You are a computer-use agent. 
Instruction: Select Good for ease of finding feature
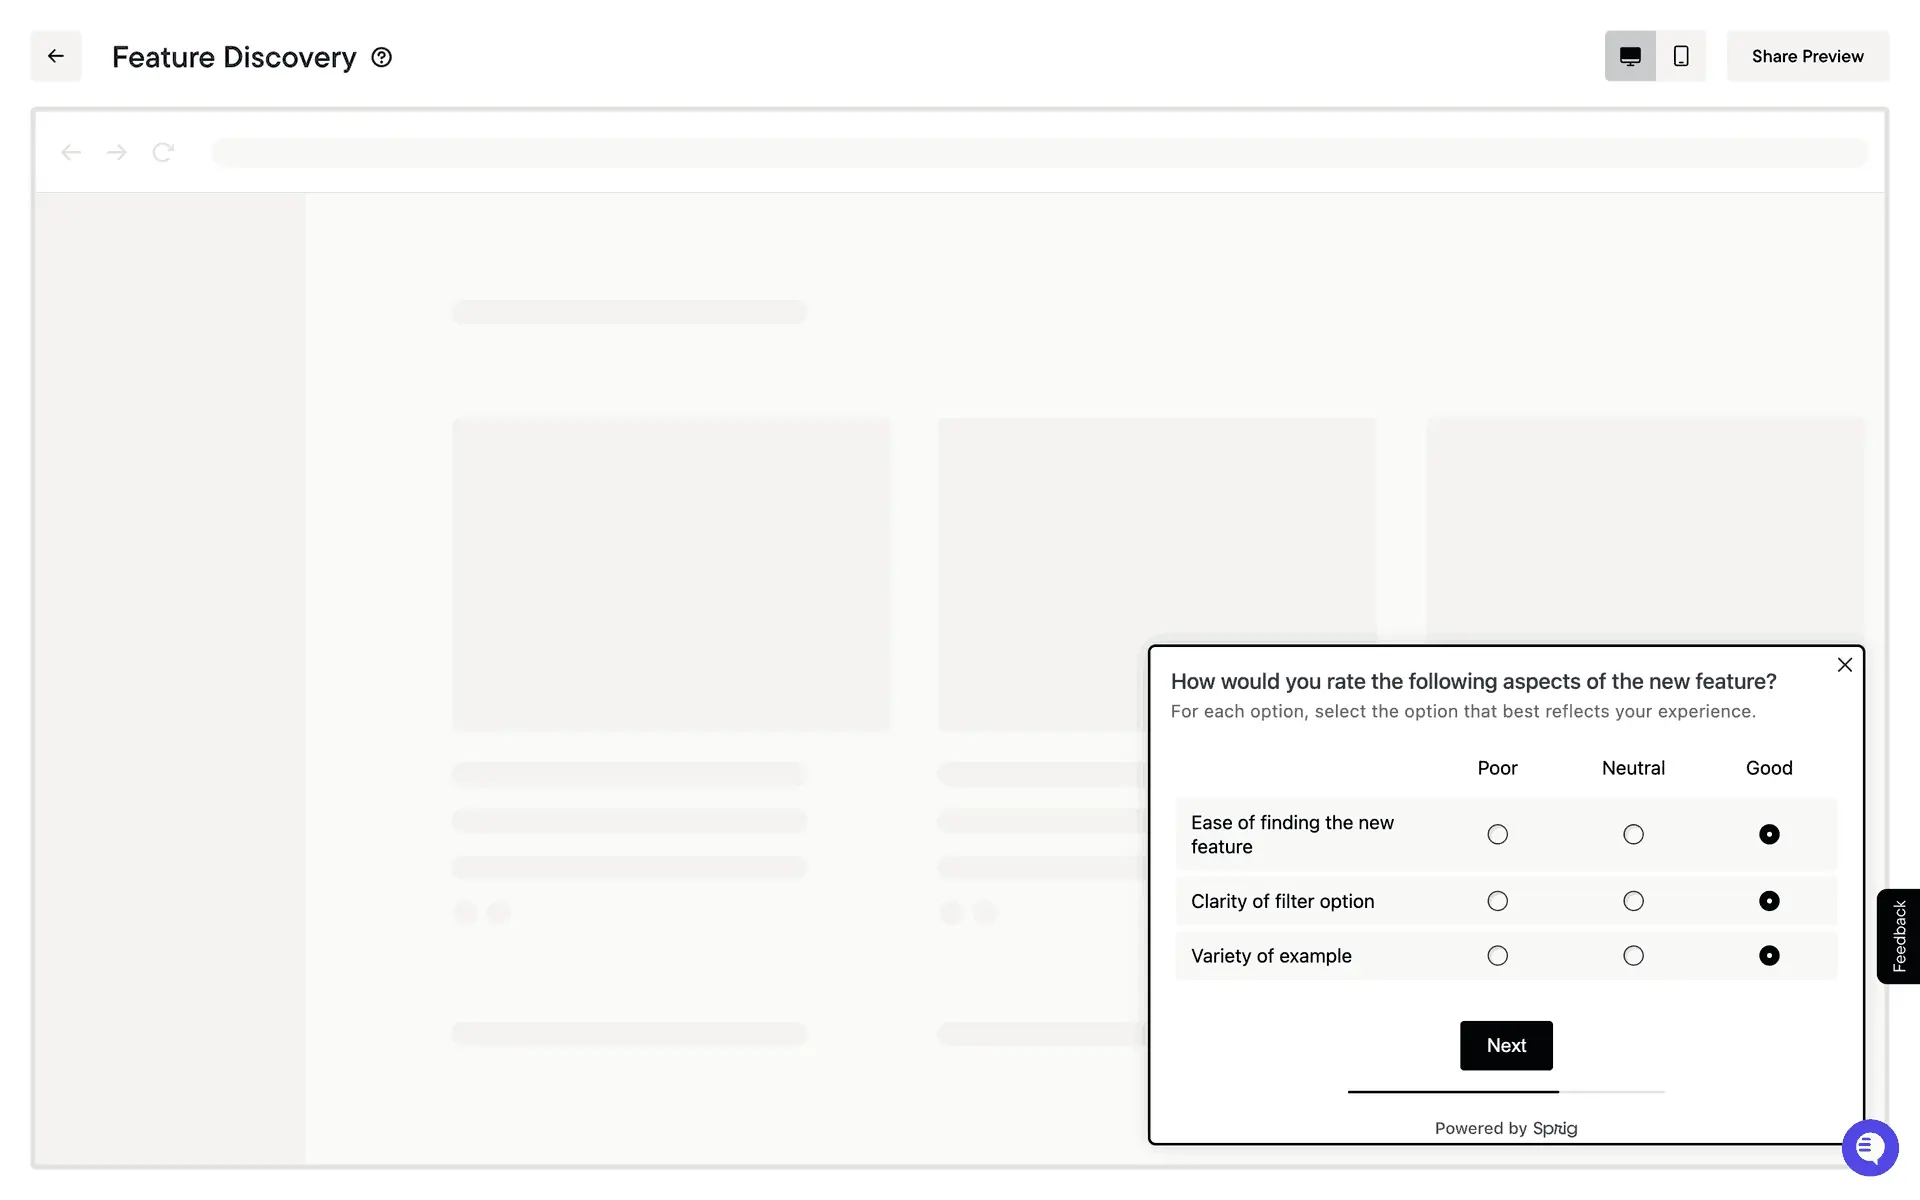(x=1768, y=834)
